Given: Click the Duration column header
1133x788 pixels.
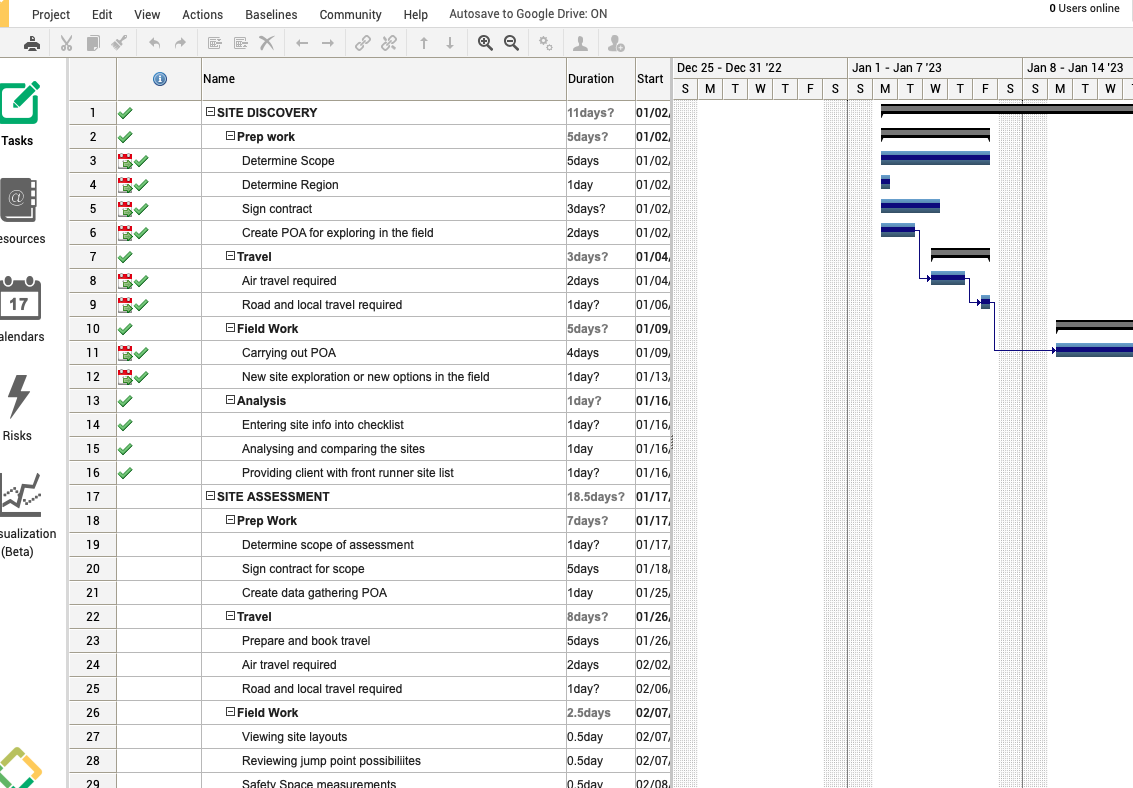Looking at the screenshot, I should coord(600,79).
